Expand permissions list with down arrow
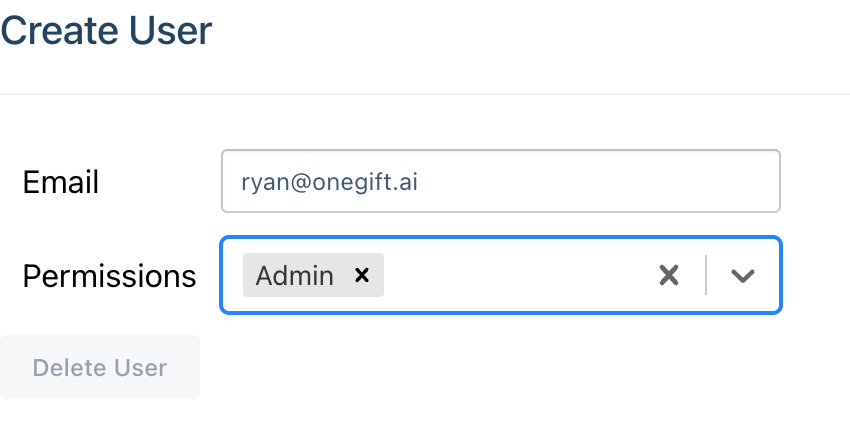The width and height of the screenshot is (850, 426). [x=743, y=275]
